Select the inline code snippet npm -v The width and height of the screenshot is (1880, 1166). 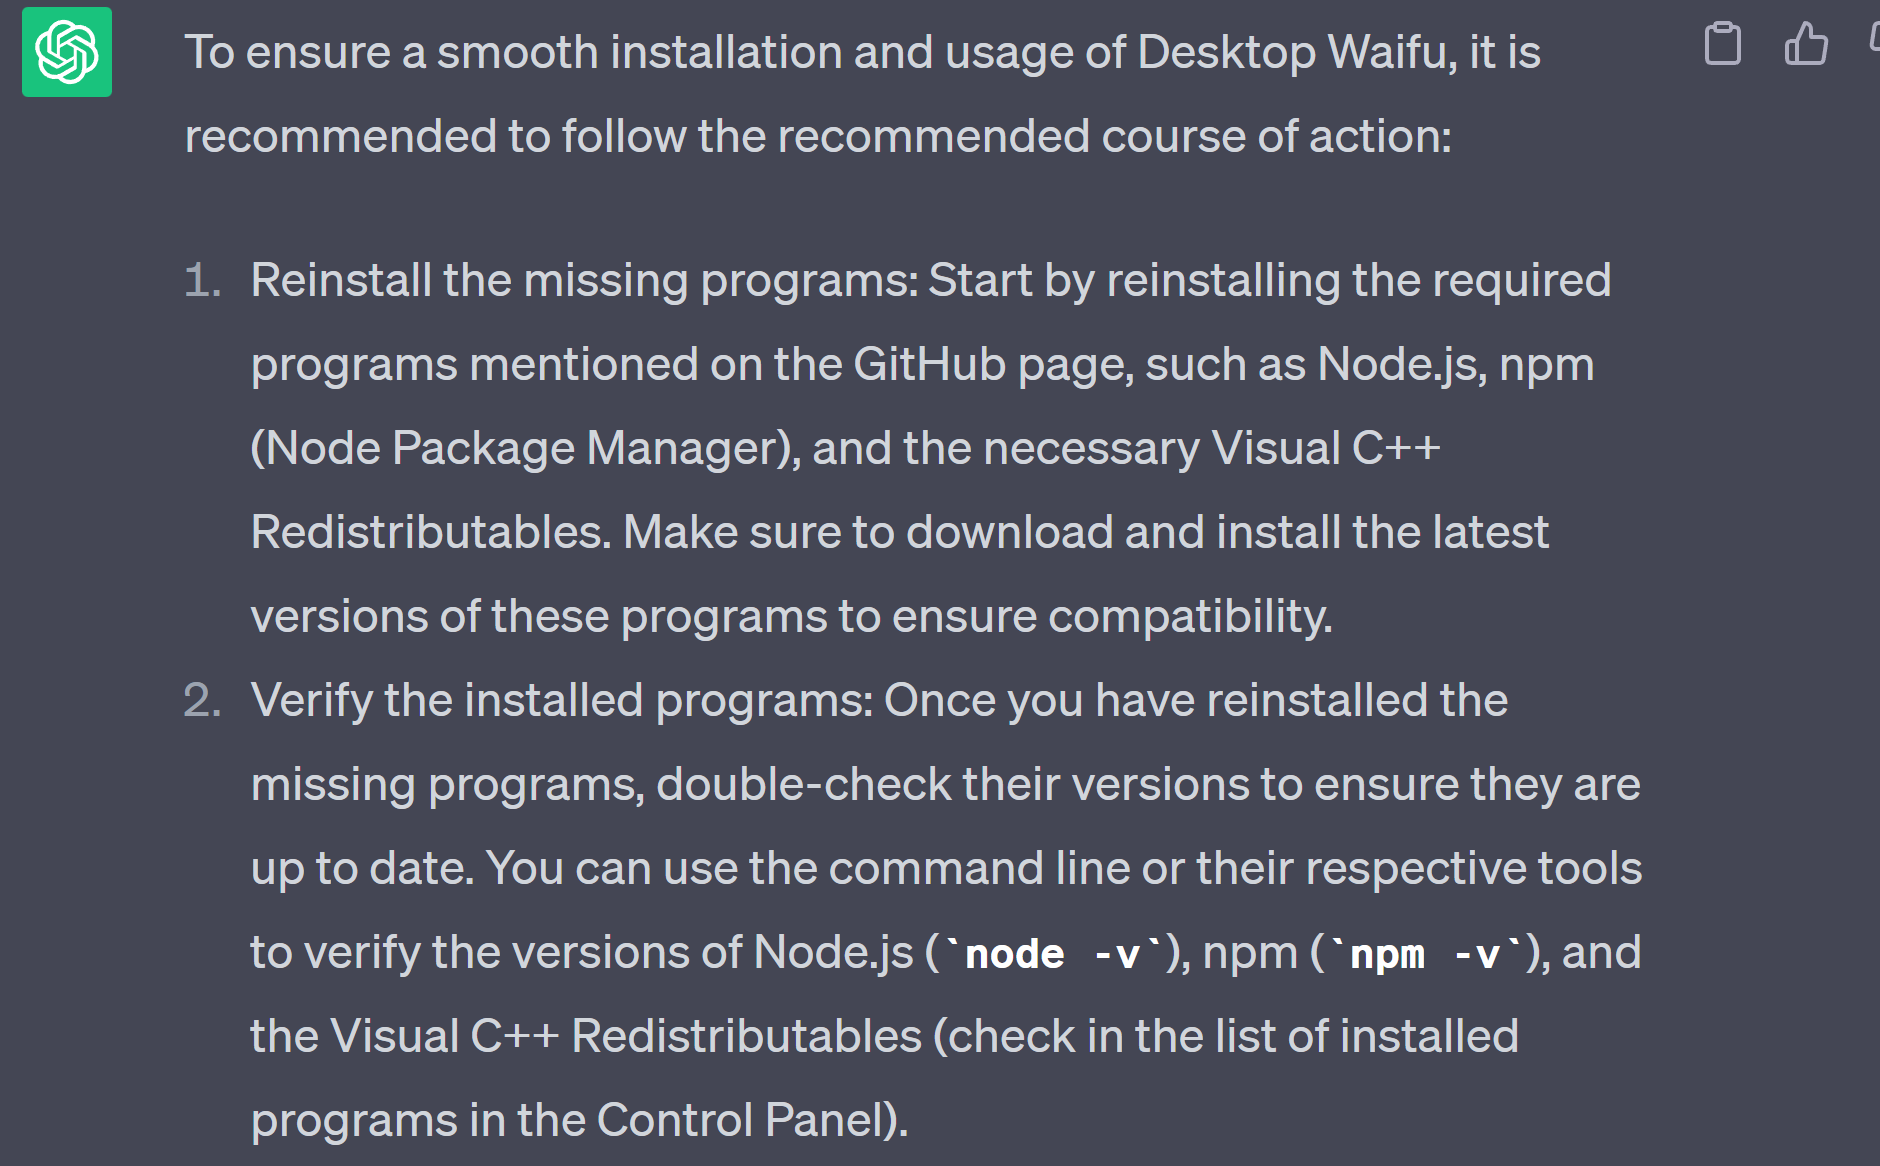1425,952
